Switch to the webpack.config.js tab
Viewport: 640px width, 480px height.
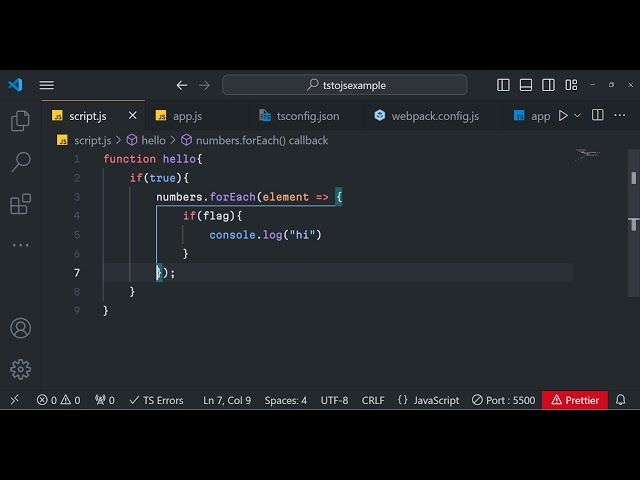coord(434,116)
